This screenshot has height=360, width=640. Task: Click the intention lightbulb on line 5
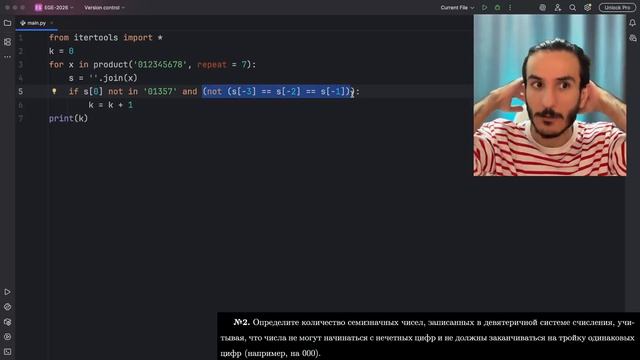tap(54, 91)
